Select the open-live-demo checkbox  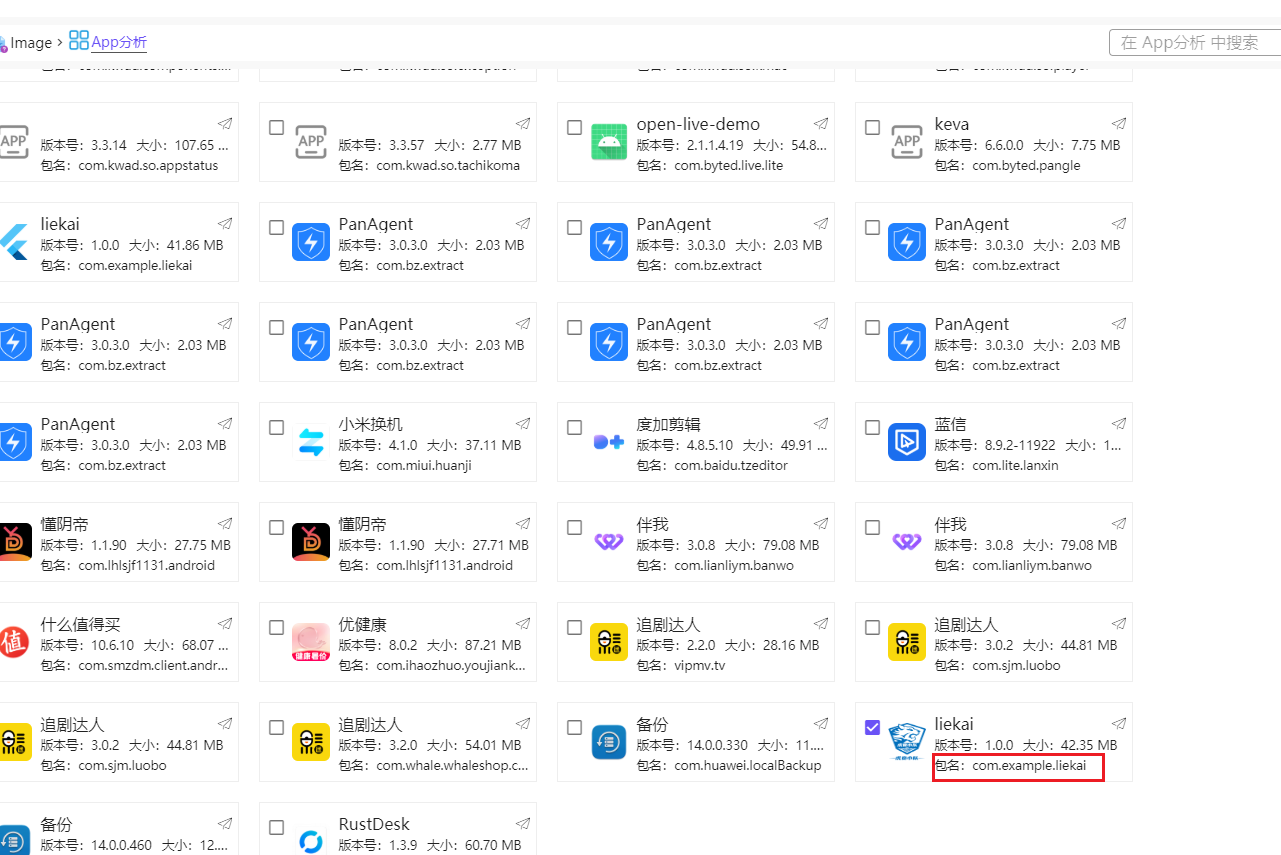click(x=575, y=128)
